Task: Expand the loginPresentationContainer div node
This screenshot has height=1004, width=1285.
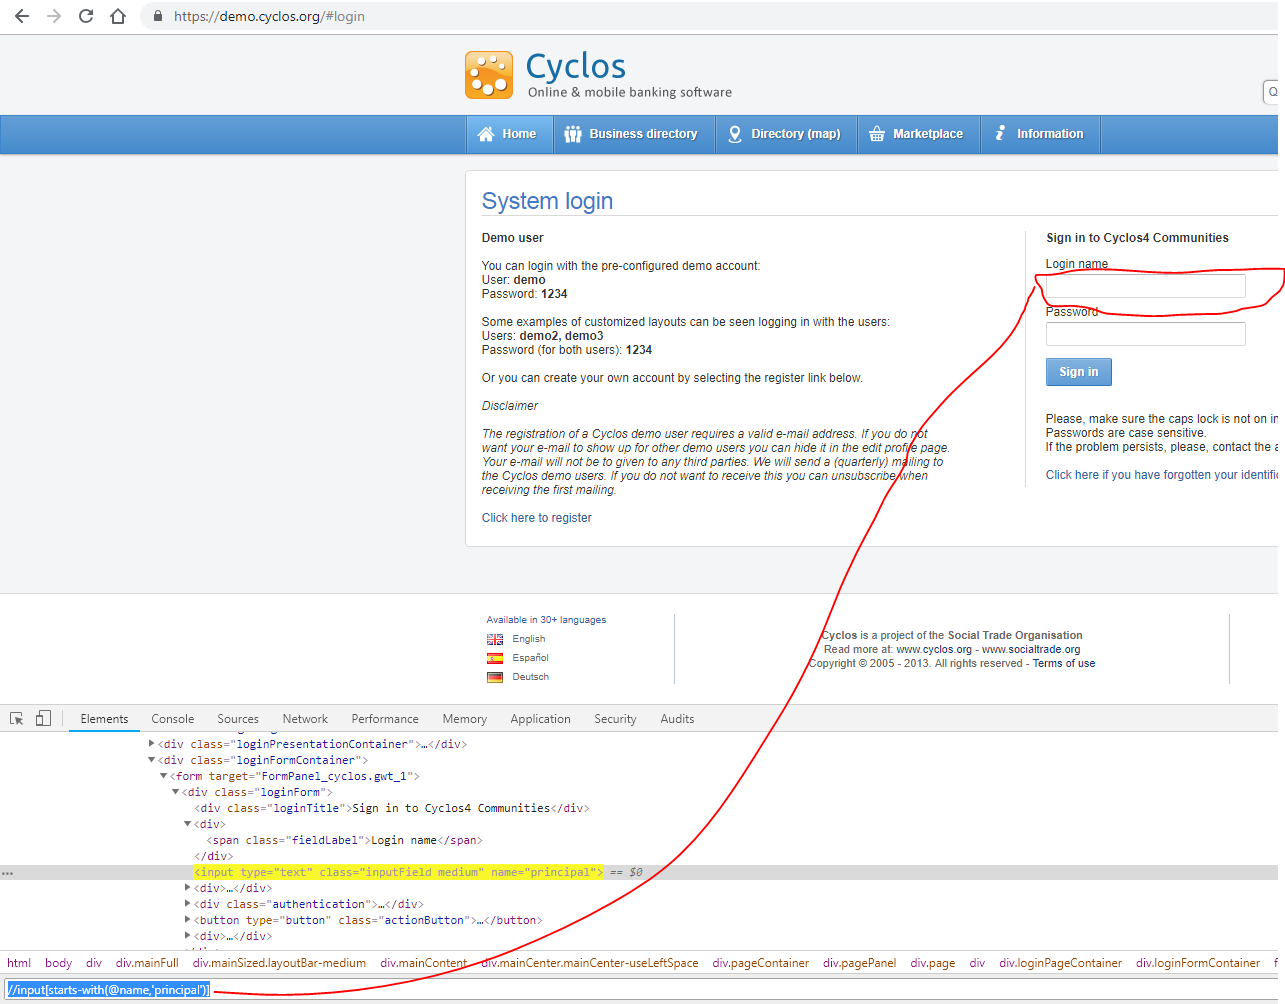Action: click(x=152, y=744)
